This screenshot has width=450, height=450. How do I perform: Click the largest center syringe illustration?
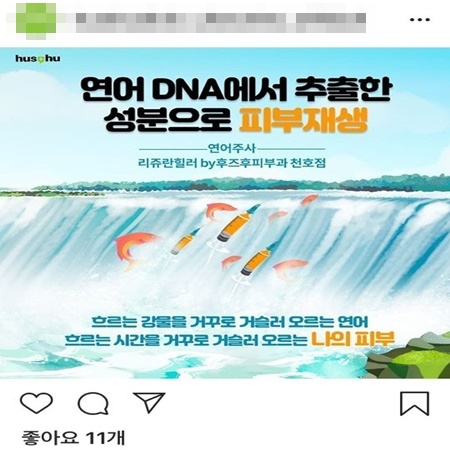point(237,224)
